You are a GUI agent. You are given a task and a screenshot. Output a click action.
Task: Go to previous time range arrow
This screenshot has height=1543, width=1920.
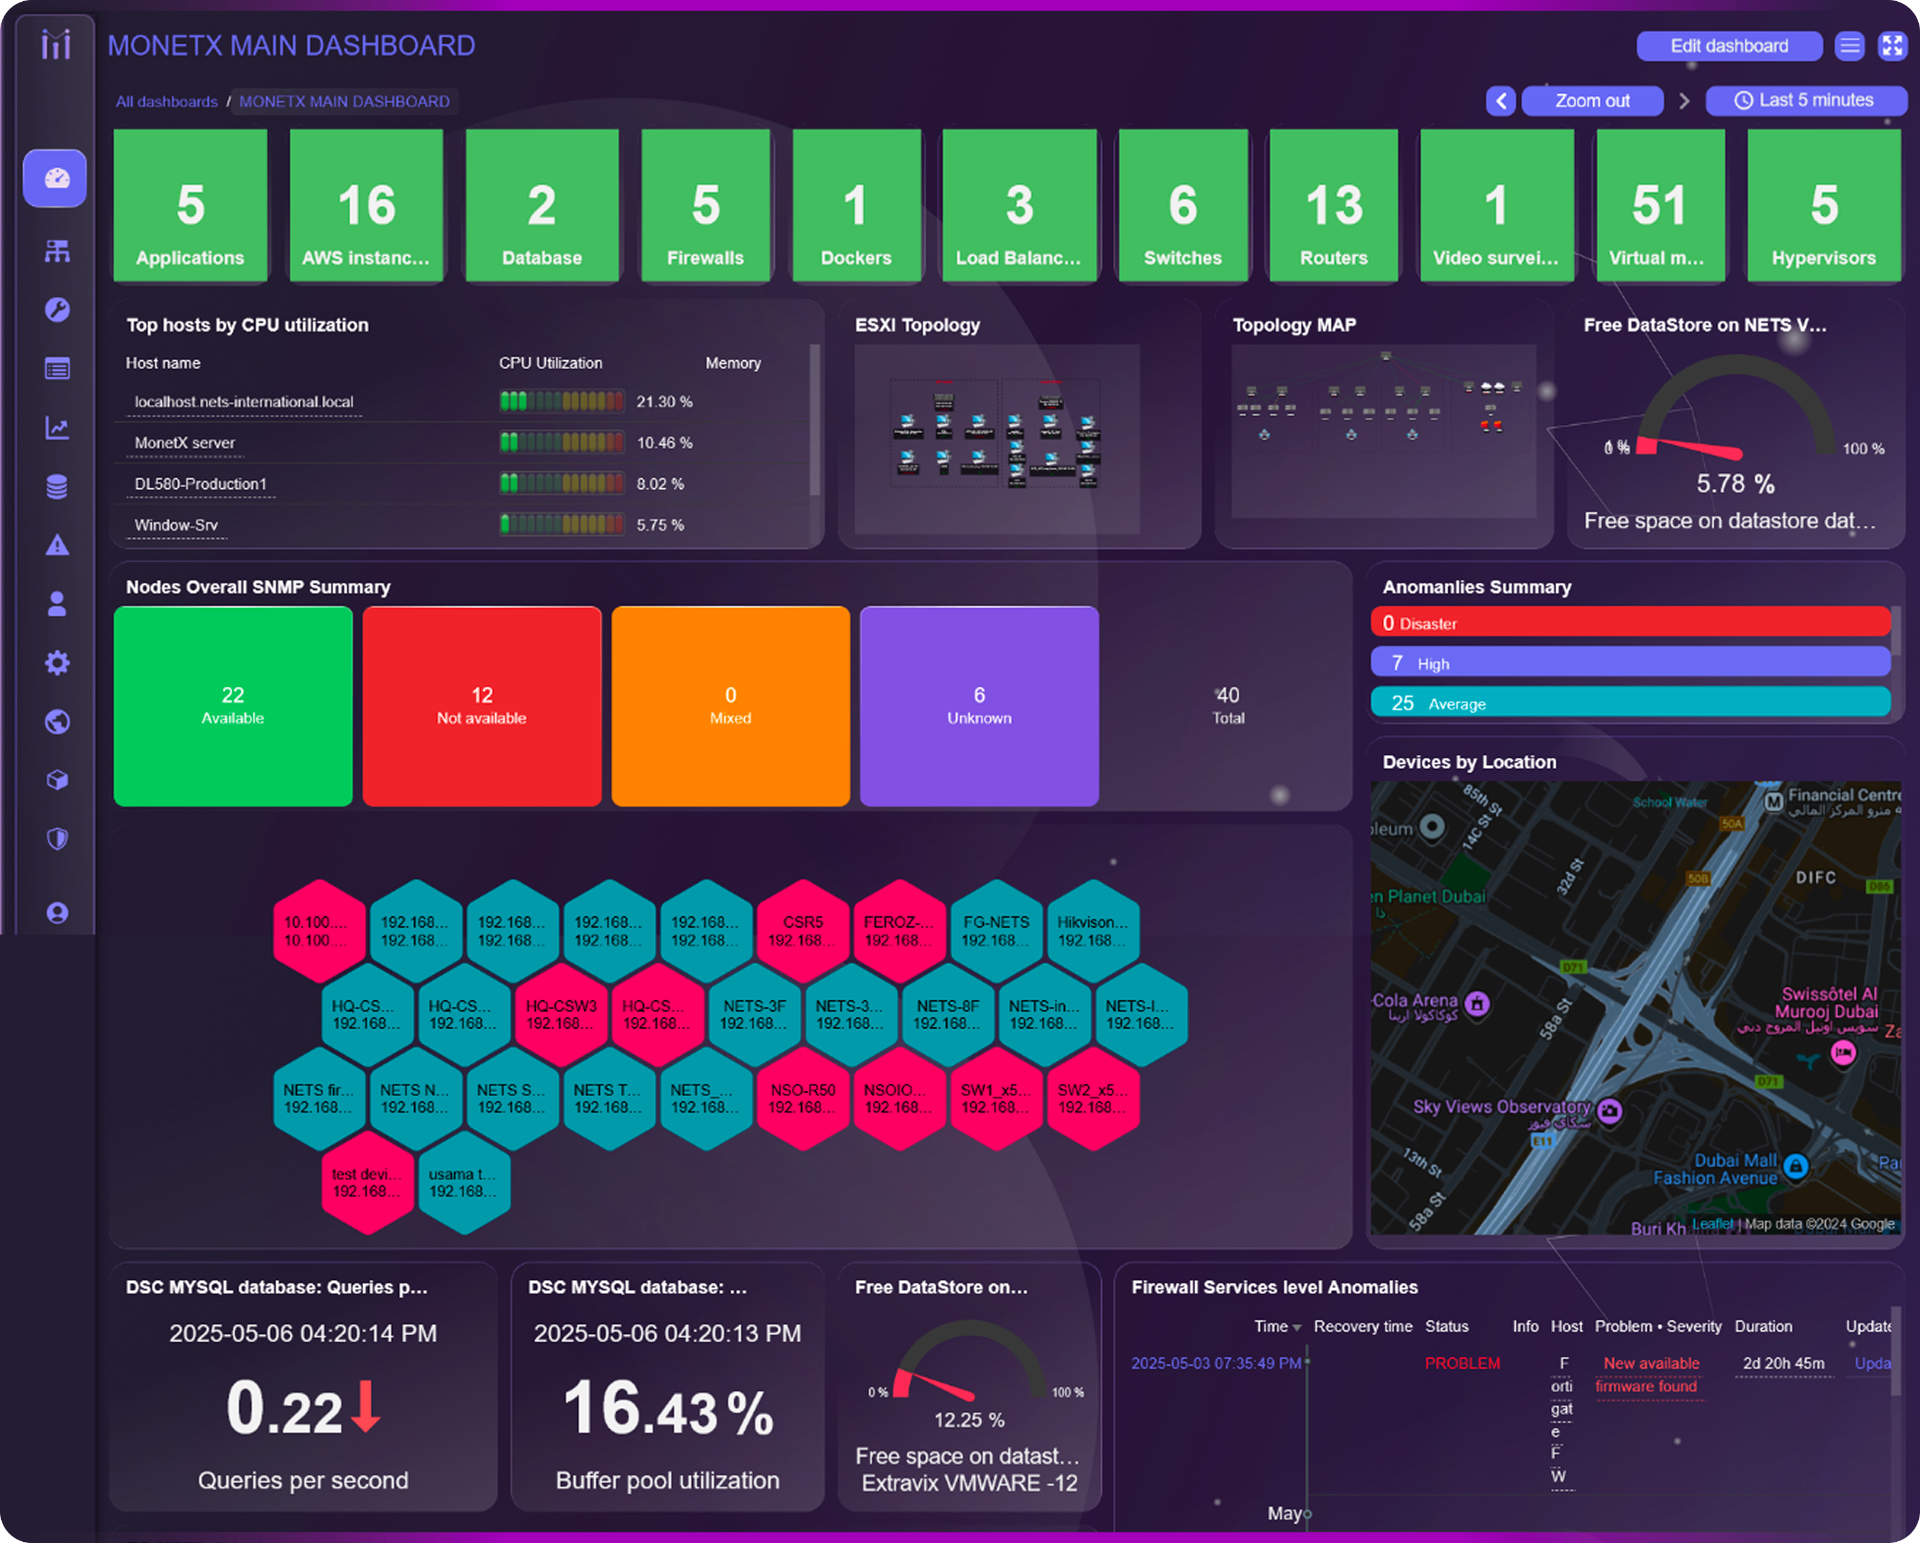(x=1500, y=101)
